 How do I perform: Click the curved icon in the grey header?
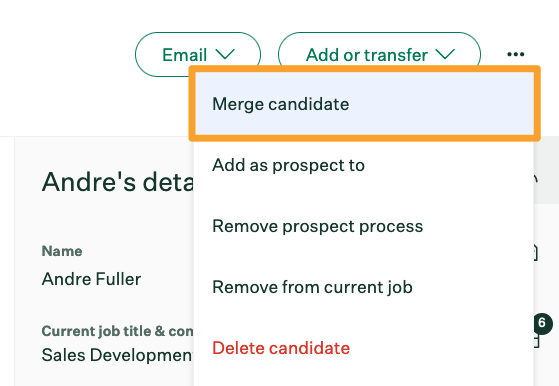535,179
